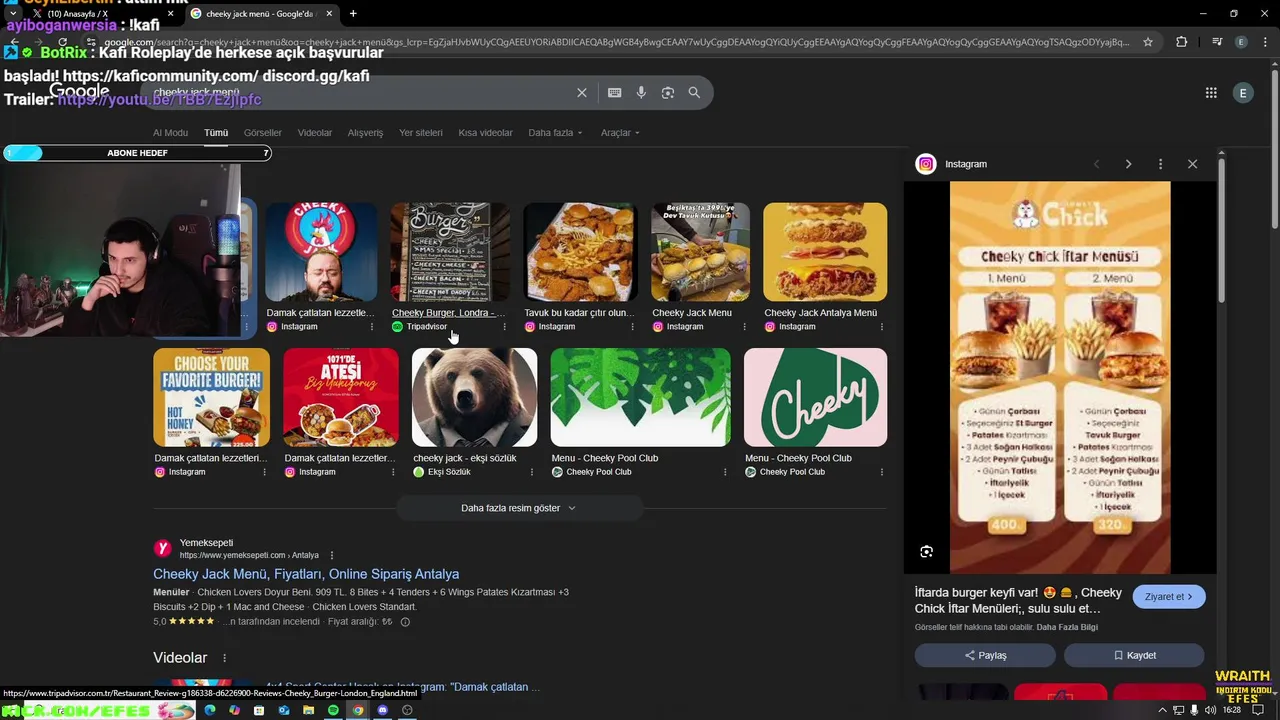1280x720 pixels.
Task: Click the taskbar clock showing 16:28
Action: pos(1232,710)
